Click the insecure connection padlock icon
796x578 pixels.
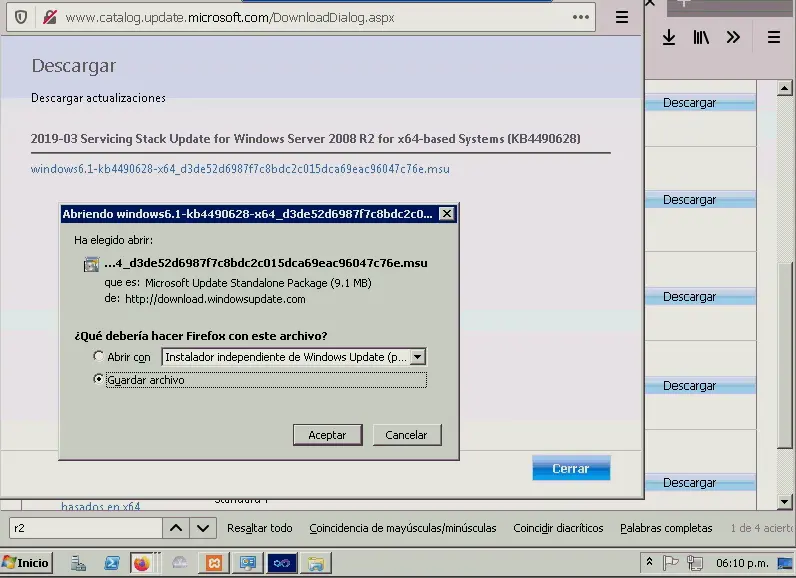click(50, 17)
